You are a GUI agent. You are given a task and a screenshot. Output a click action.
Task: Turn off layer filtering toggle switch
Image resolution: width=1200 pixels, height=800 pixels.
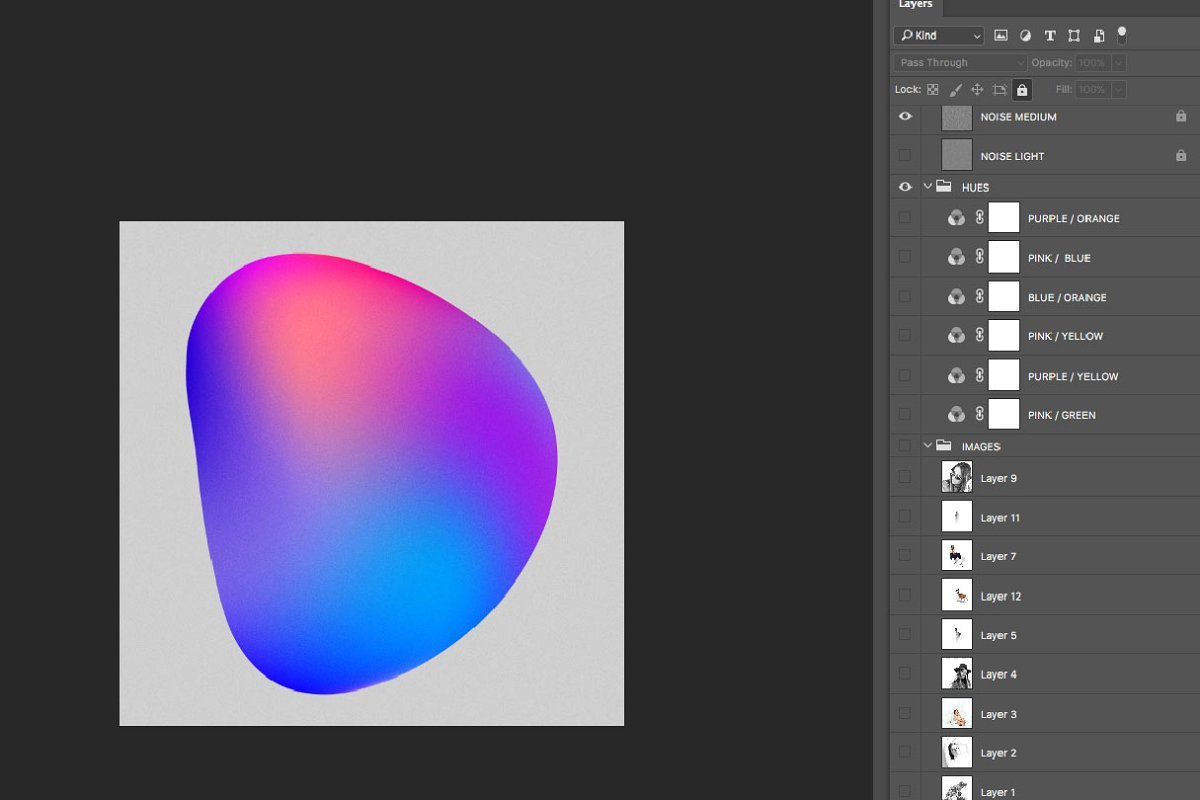point(1122,35)
